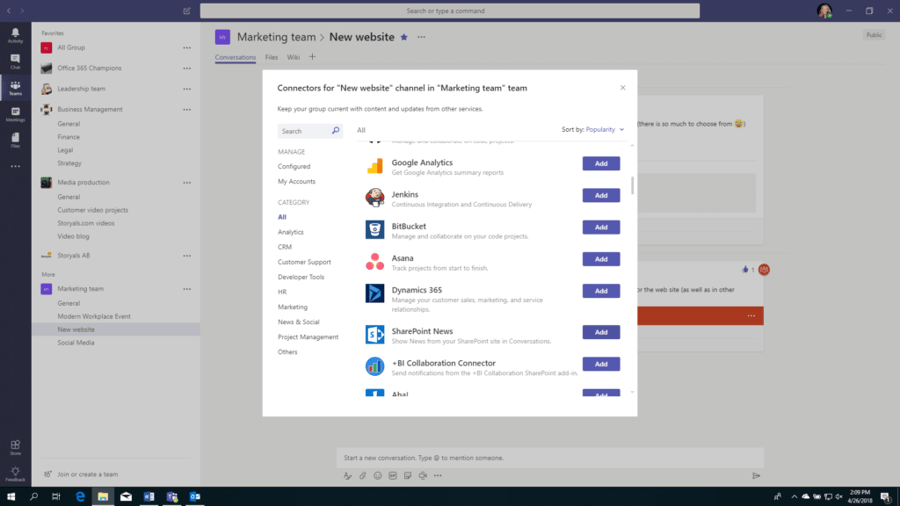Viewport: 900px width, 506px height.
Task: Open the Chat icon in sidebar
Action: pyautogui.click(x=15, y=61)
